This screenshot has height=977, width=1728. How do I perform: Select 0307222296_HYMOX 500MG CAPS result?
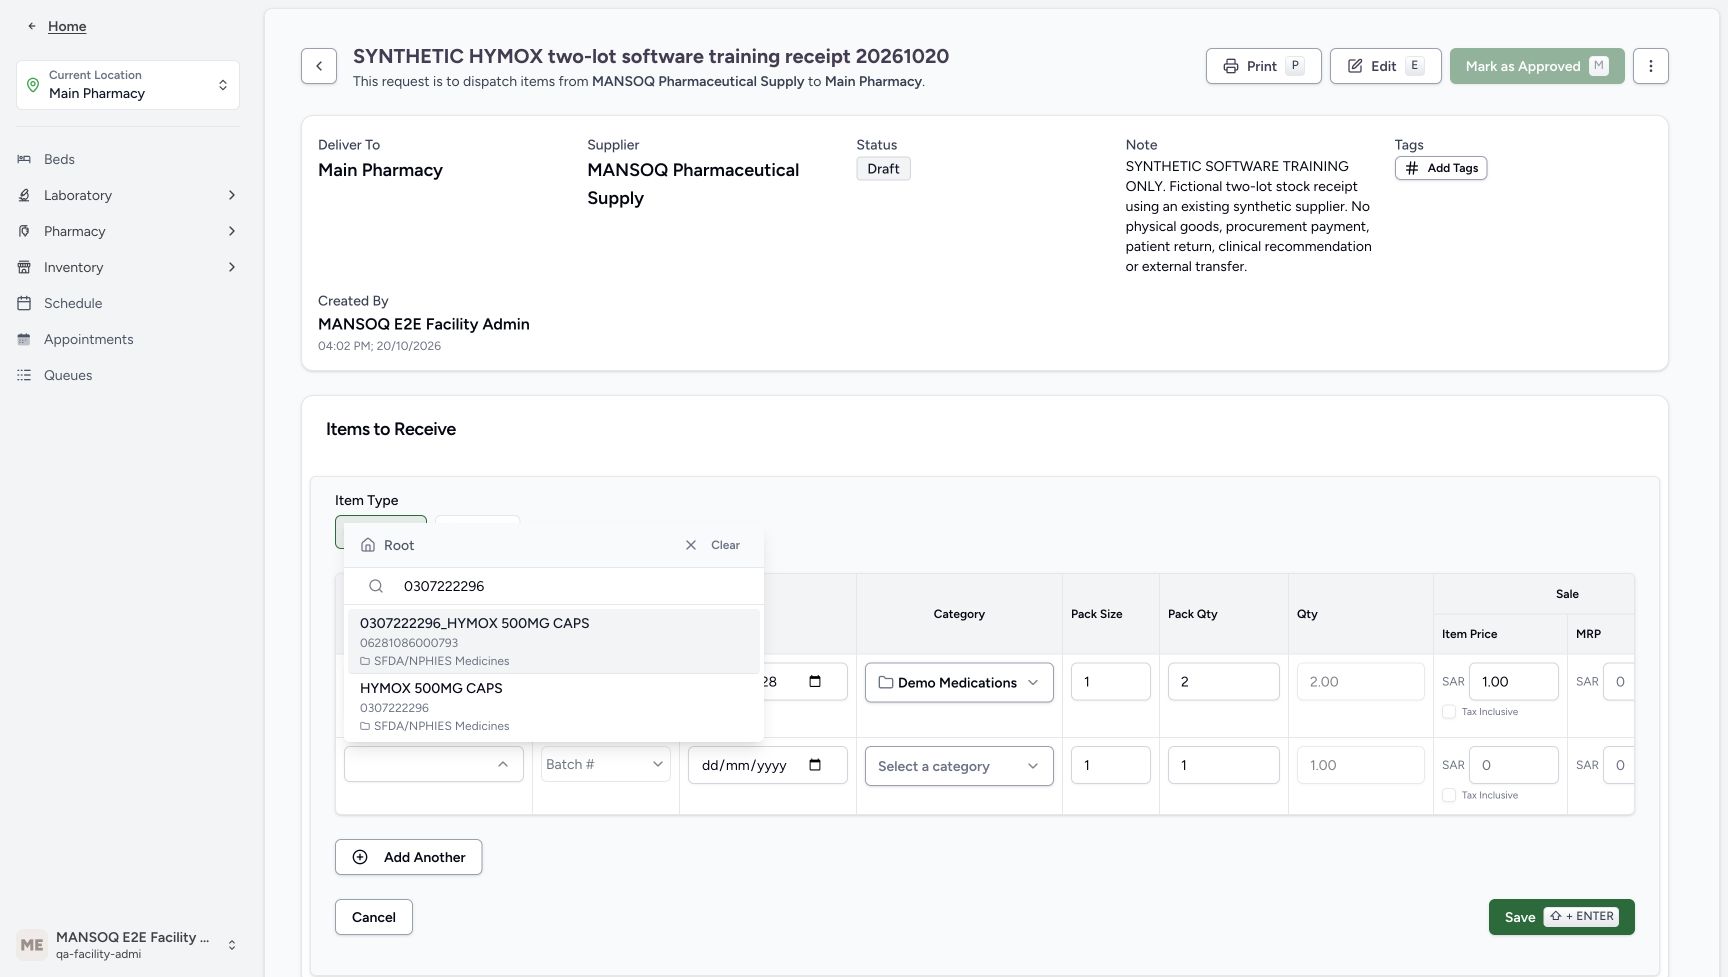click(x=554, y=641)
